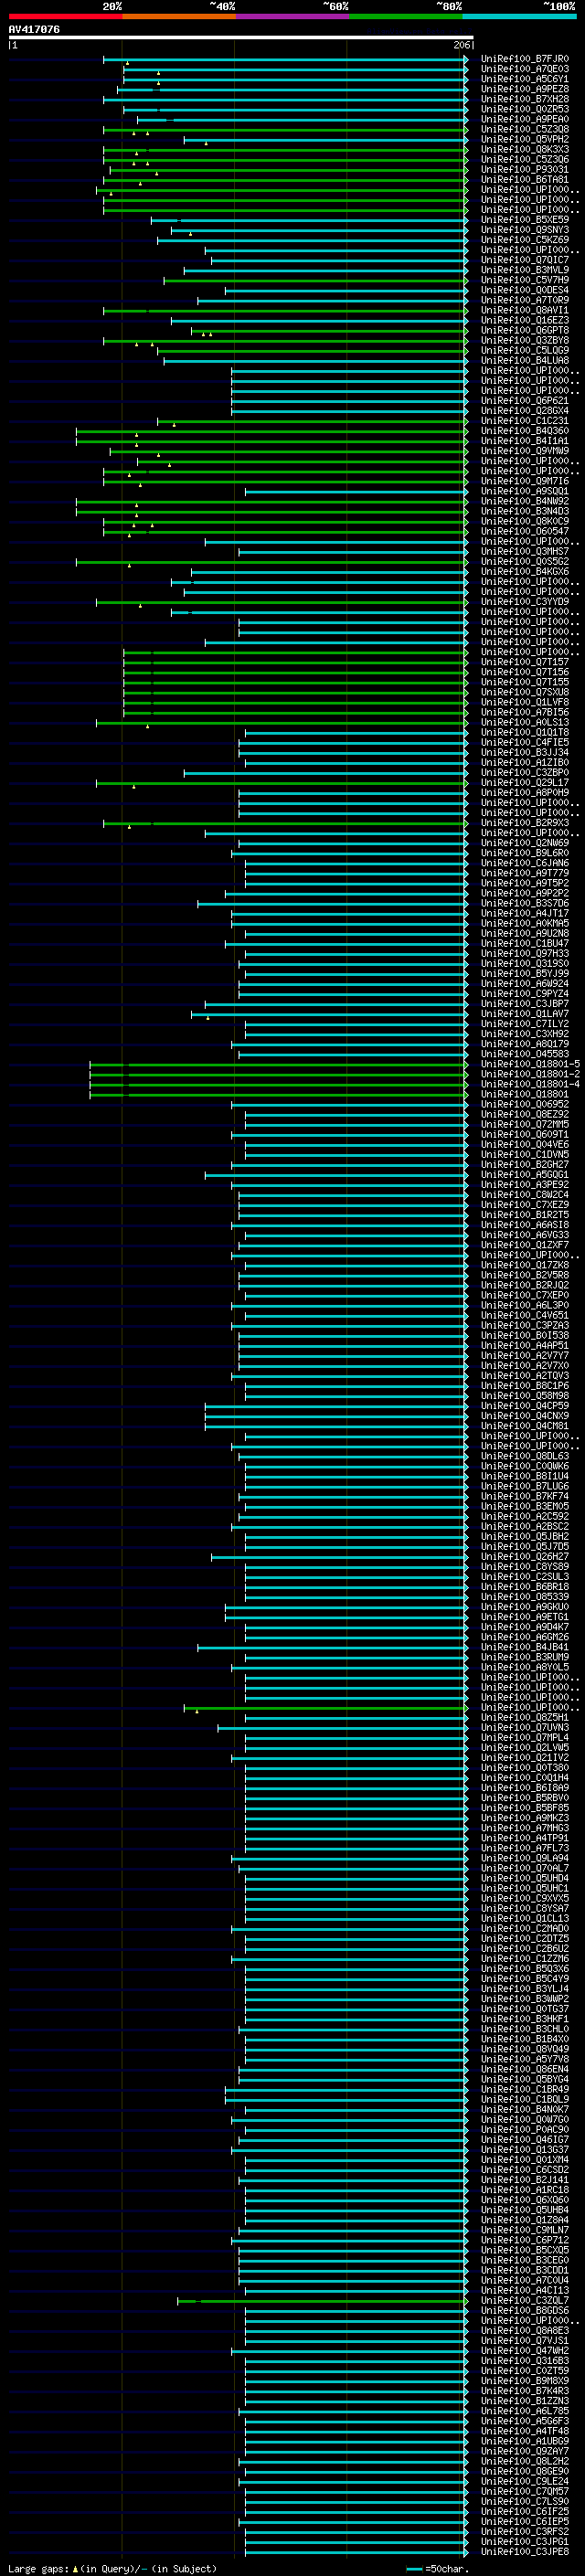
Task: Open the UniRef100_B4LUA8 entry
Action: tap(525, 360)
